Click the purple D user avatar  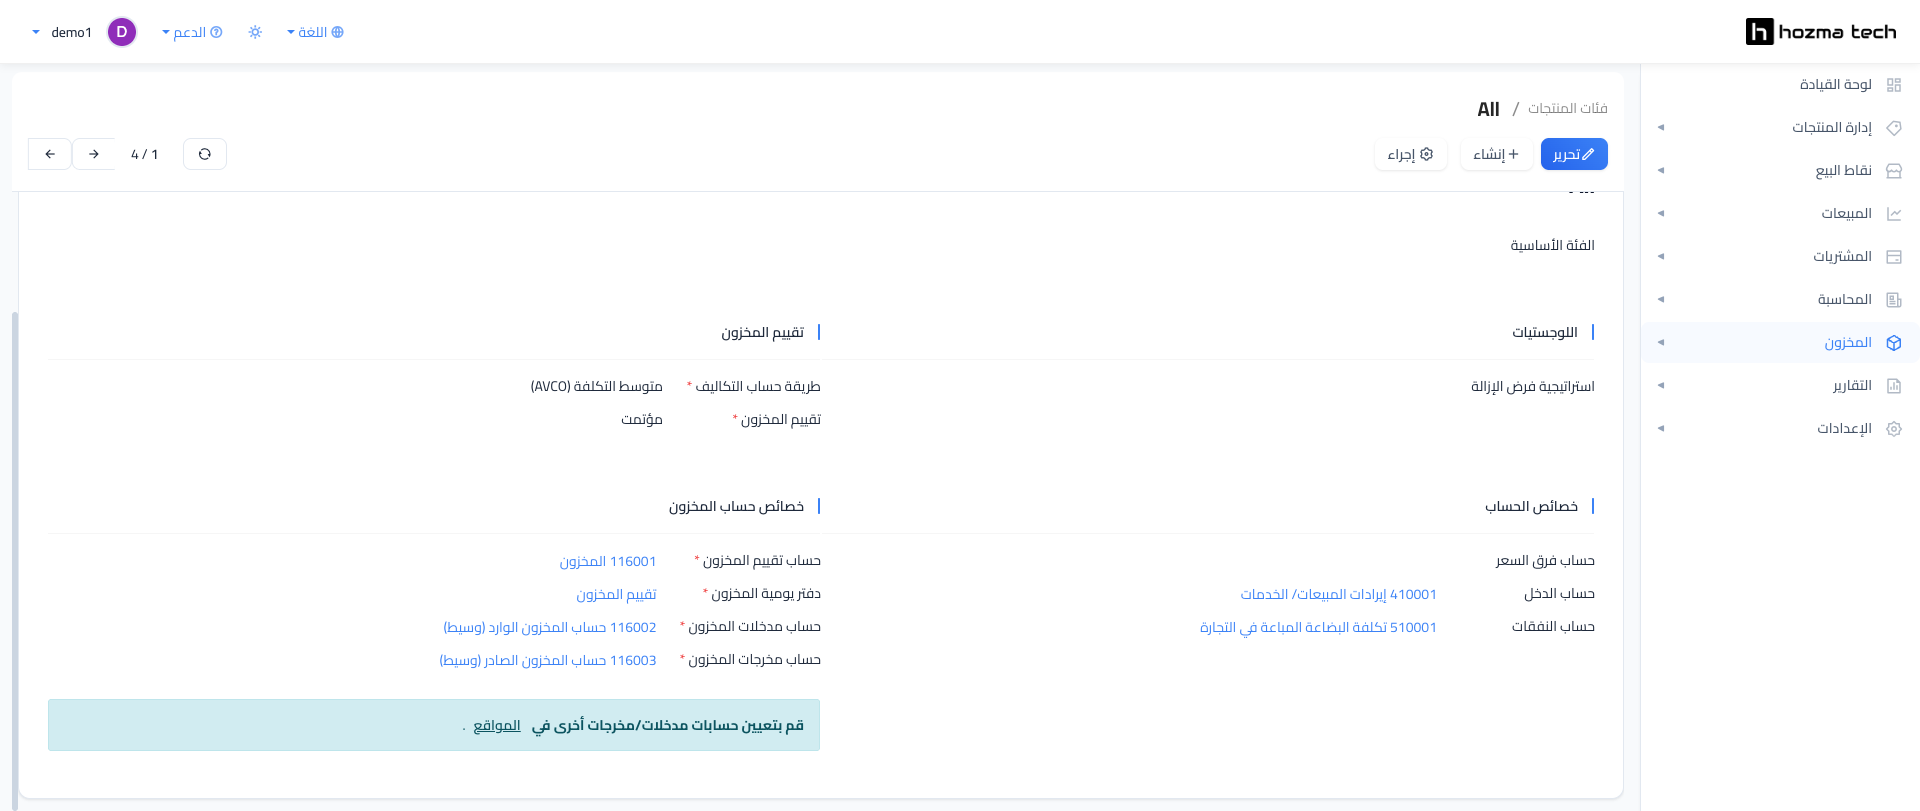coord(122,32)
